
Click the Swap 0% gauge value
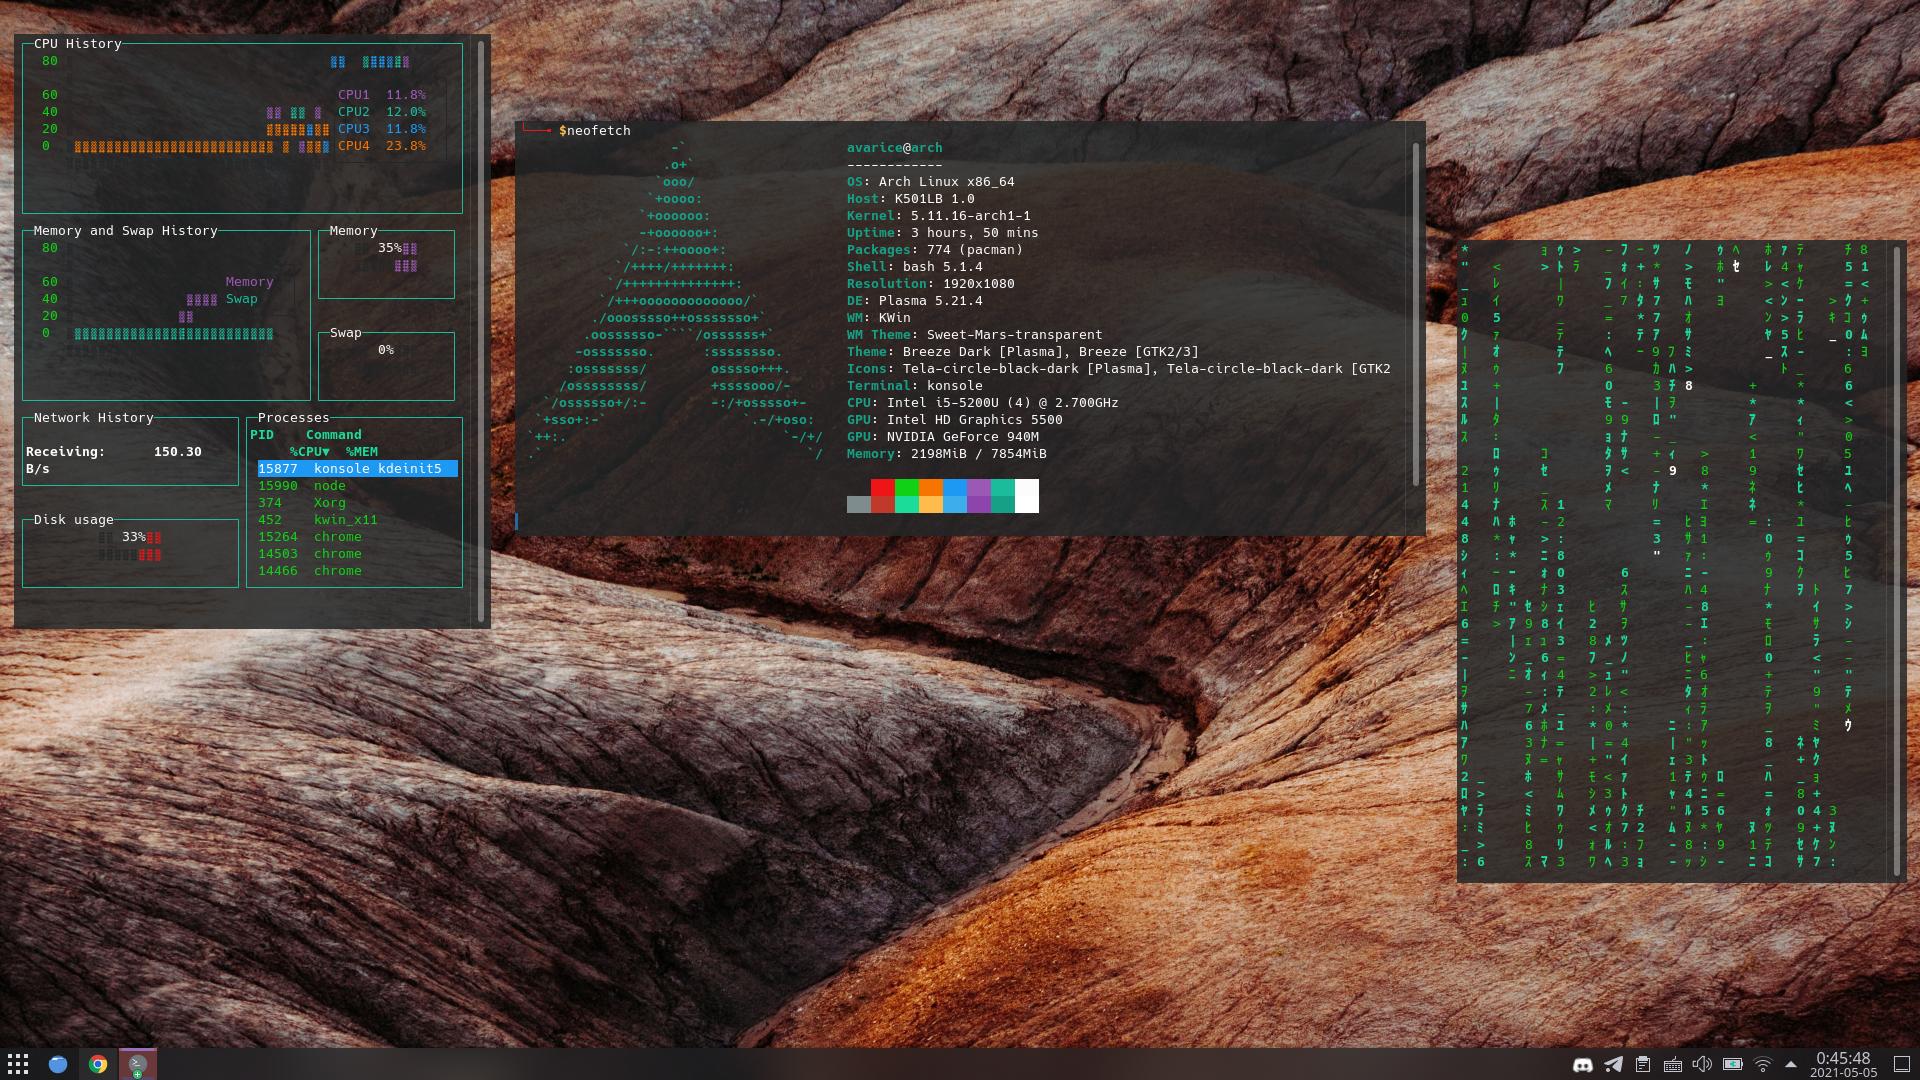tap(386, 350)
